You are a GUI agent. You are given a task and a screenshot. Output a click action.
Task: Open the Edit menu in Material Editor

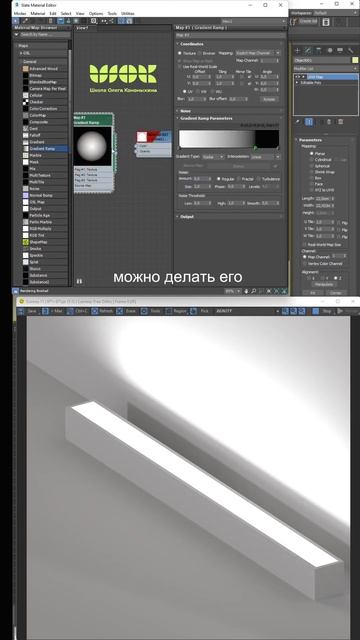[x=53, y=13]
